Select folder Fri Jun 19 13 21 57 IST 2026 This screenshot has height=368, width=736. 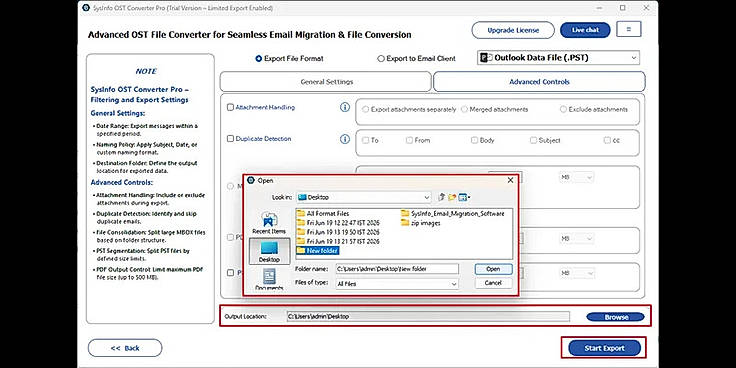(338, 241)
